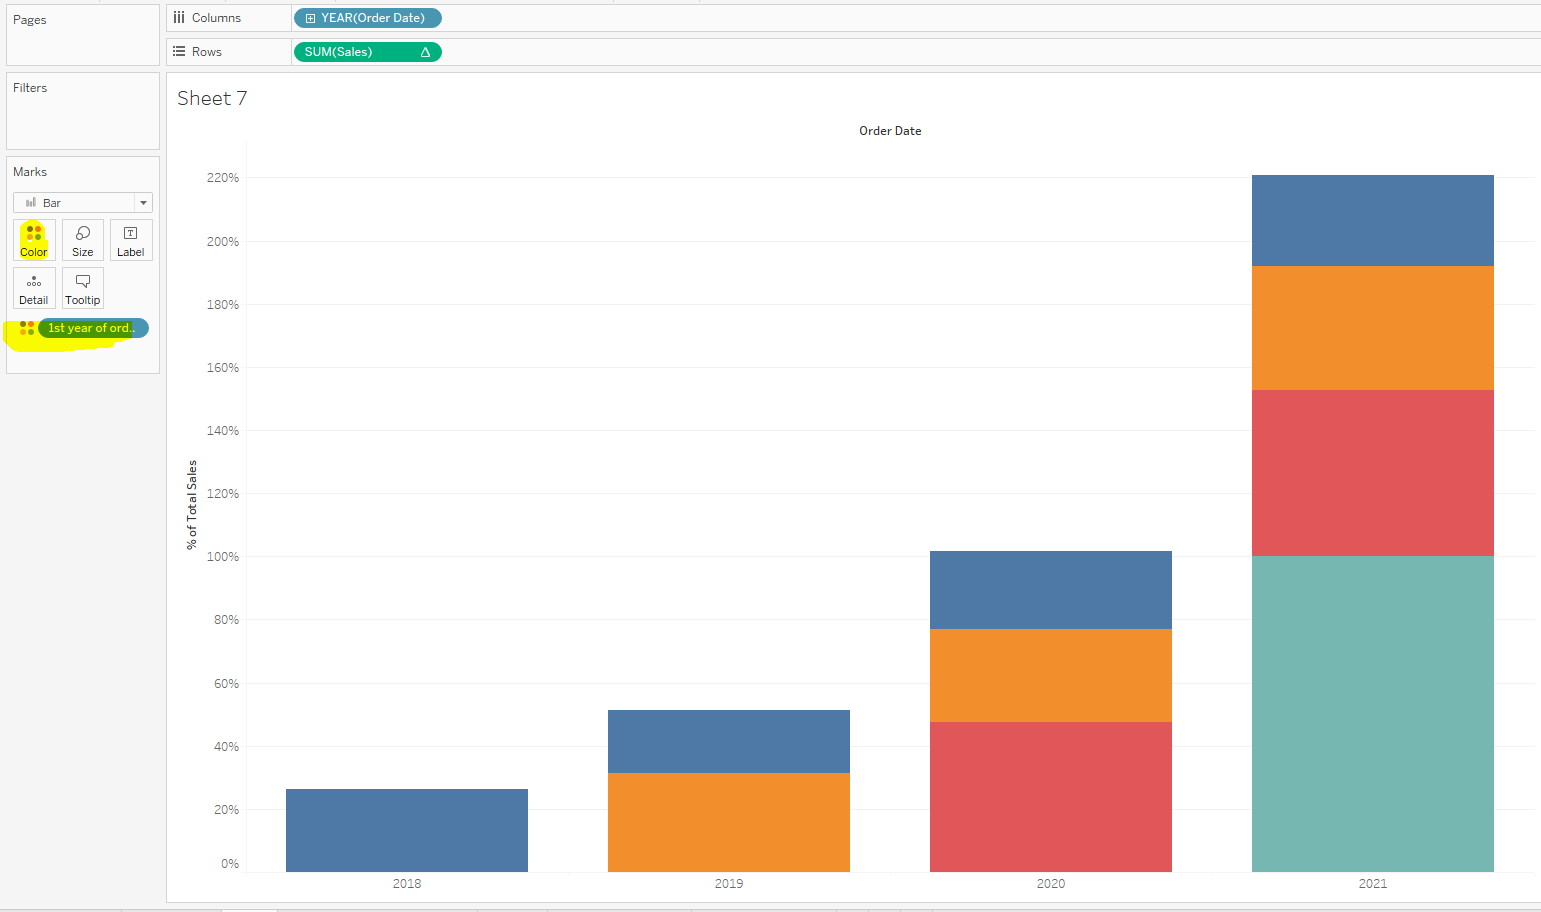Select the red segment of the 2021 bar
Image resolution: width=1541 pixels, height=912 pixels.
click(x=1373, y=473)
